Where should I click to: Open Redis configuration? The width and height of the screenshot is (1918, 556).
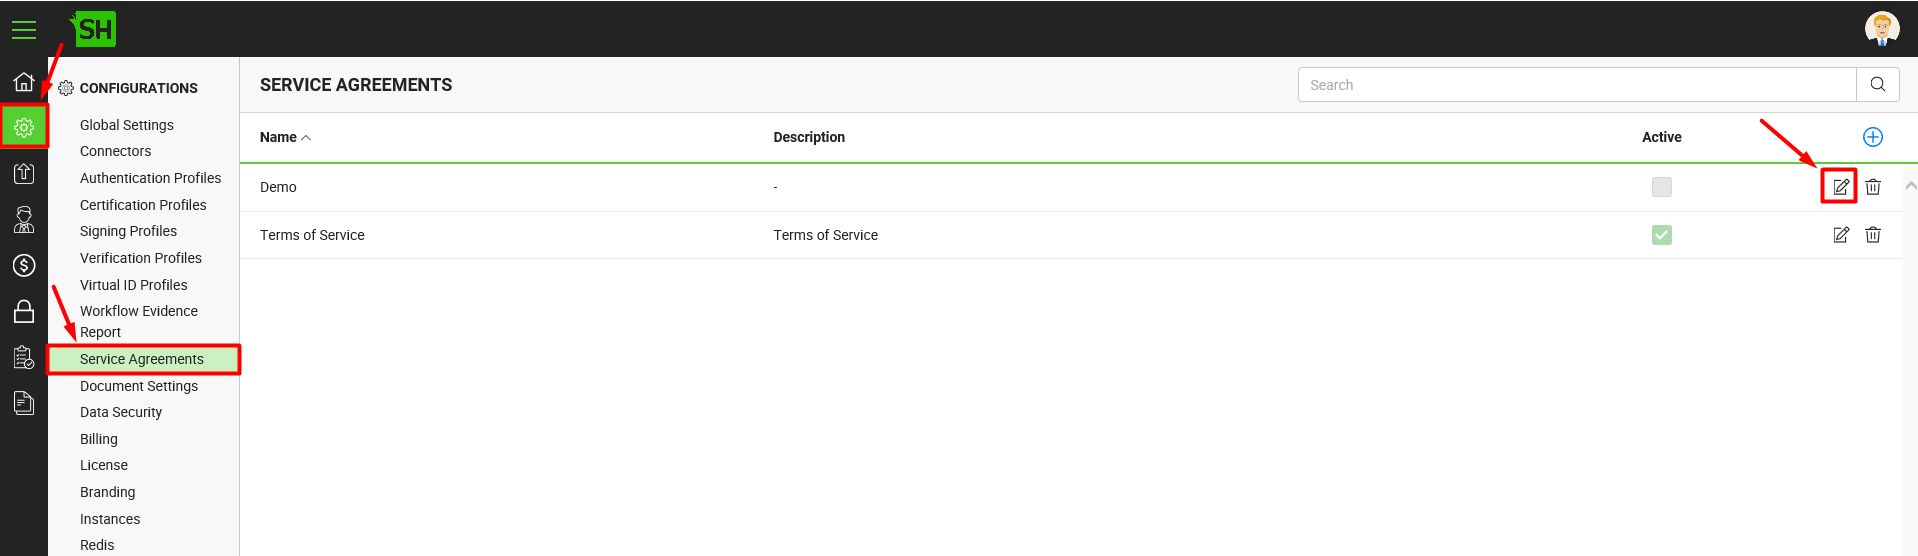[97, 545]
